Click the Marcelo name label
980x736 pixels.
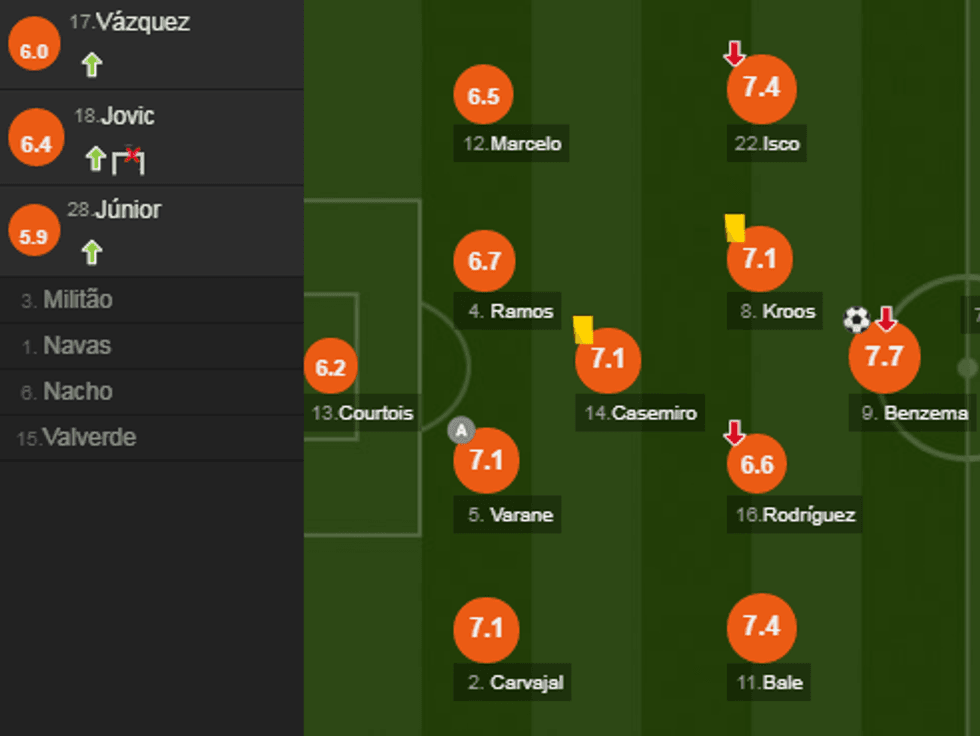513,143
